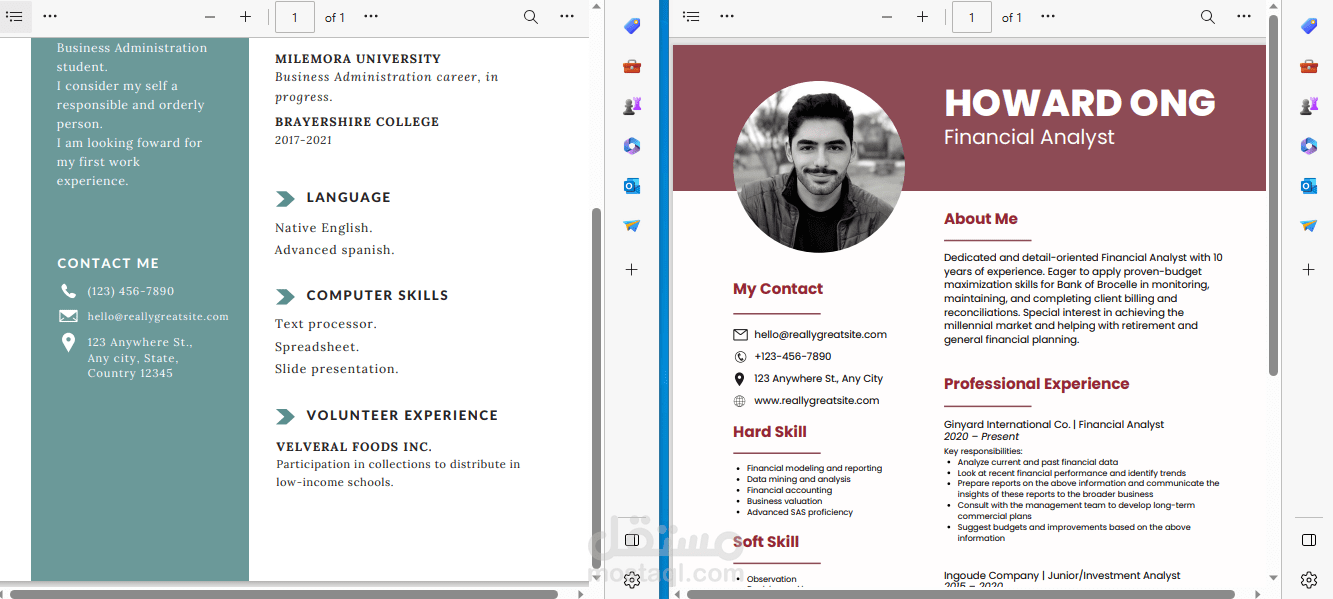Click 'Advanced SAS proficiency' in Hard Skill list
Viewport: 1333px width, 599px height.
coord(800,512)
